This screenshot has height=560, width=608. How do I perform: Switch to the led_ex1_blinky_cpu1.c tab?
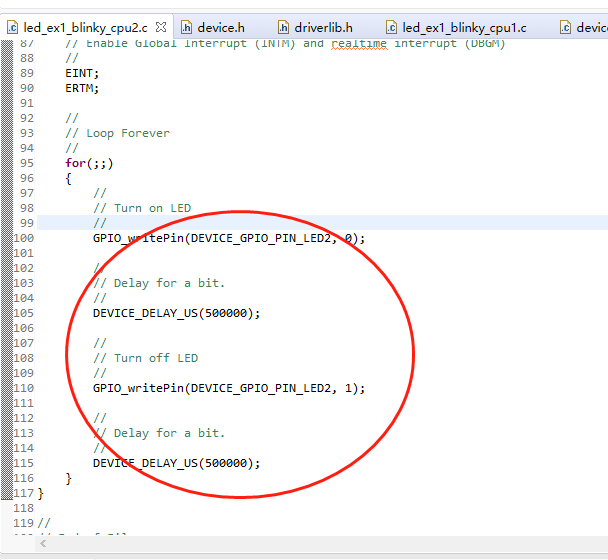tap(464, 28)
